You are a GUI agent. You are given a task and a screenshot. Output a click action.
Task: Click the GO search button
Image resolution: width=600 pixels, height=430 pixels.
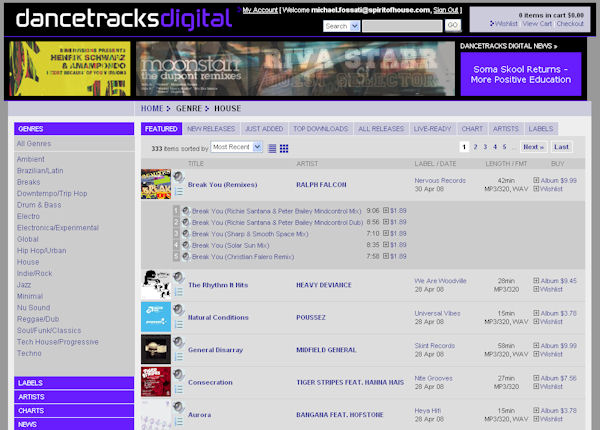452,25
